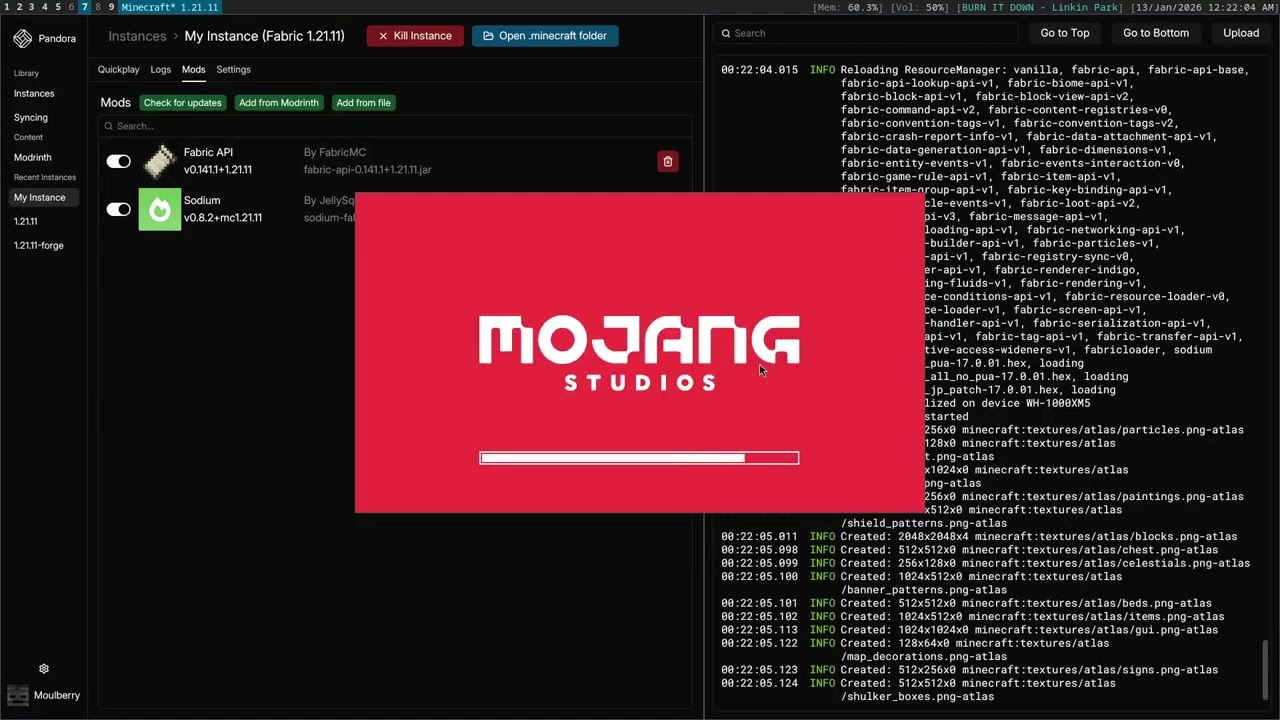Select the Mods tab
The width and height of the screenshot is (1280, 720).
coord(193,70)
